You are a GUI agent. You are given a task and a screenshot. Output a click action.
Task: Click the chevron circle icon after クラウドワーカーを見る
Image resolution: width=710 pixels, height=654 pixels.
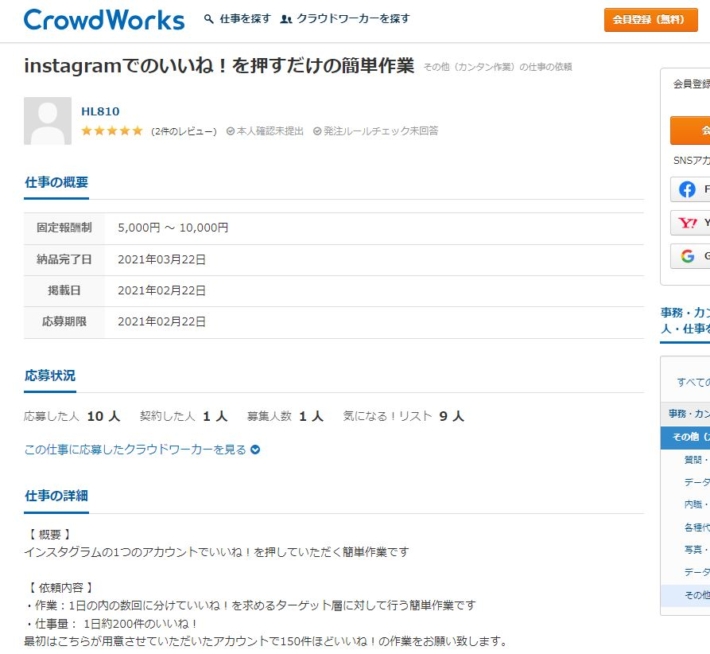tap(255, 450)
